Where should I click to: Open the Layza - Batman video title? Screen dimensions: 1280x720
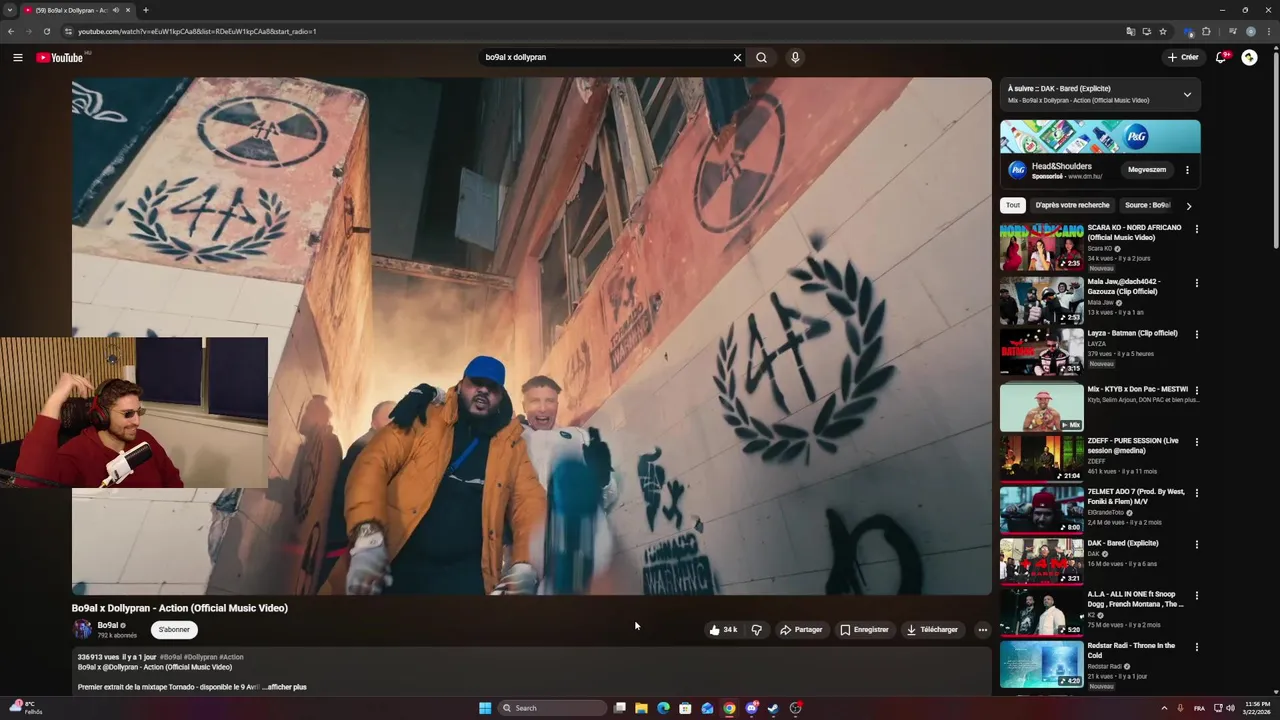pyautogui.click(x=1132, y=333)
